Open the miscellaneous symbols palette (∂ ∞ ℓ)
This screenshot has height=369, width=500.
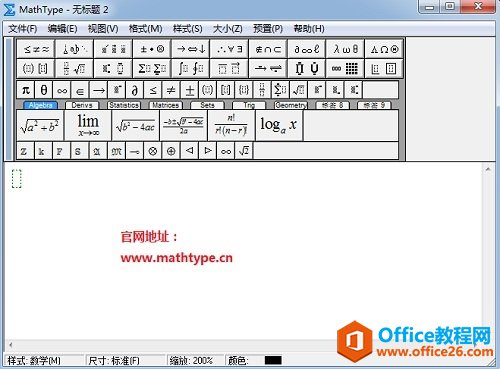click(x=307, y=49)
